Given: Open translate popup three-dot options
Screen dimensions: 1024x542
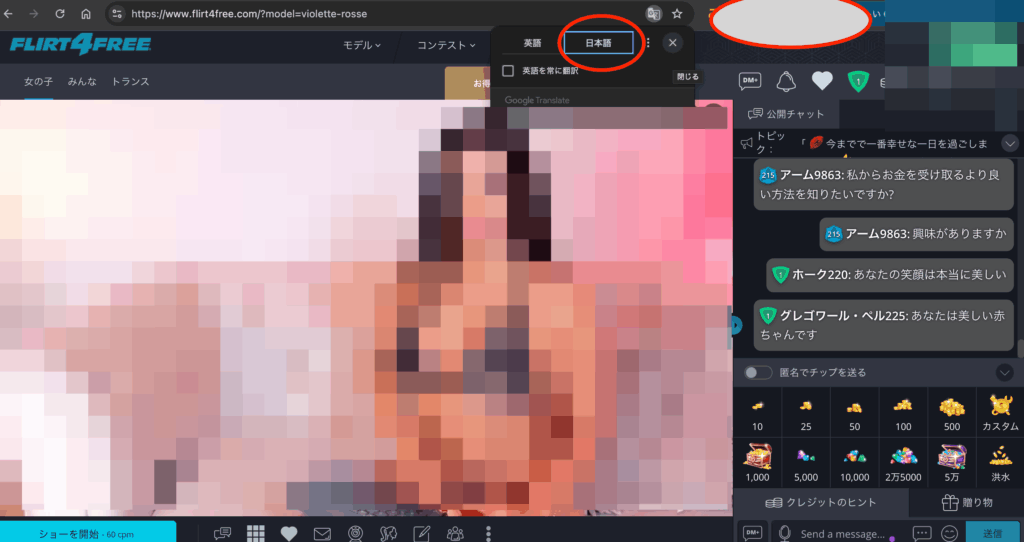Looking at the screenshot, I should point(648,42).
